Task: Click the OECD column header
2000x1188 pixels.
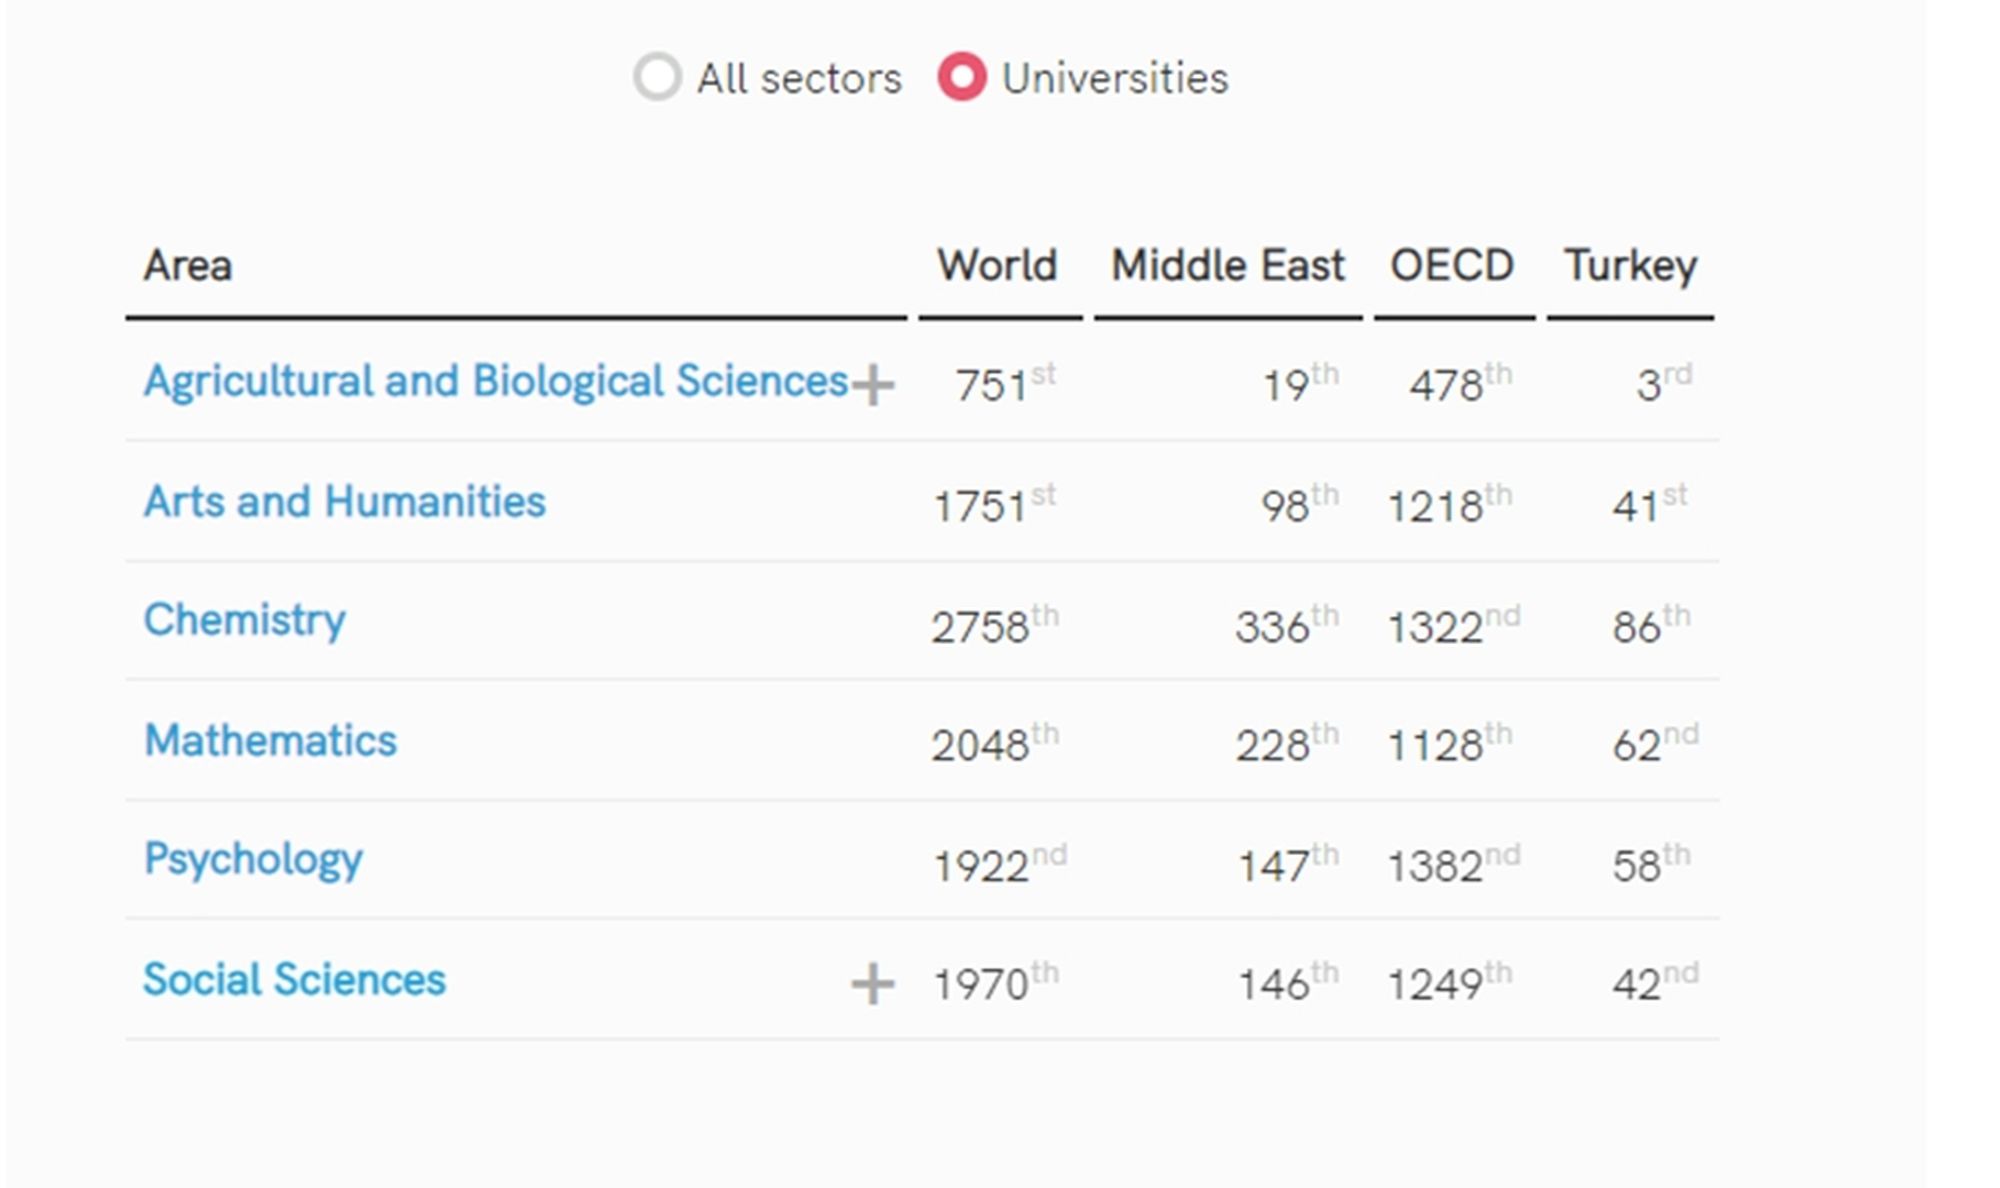Action: [x=1452, y=266]
